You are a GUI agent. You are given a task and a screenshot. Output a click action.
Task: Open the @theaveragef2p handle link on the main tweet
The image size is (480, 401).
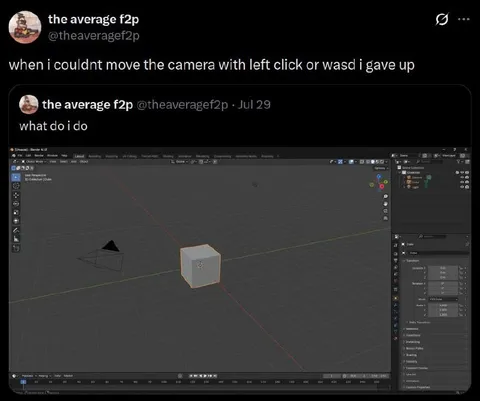tap(94, 35)
